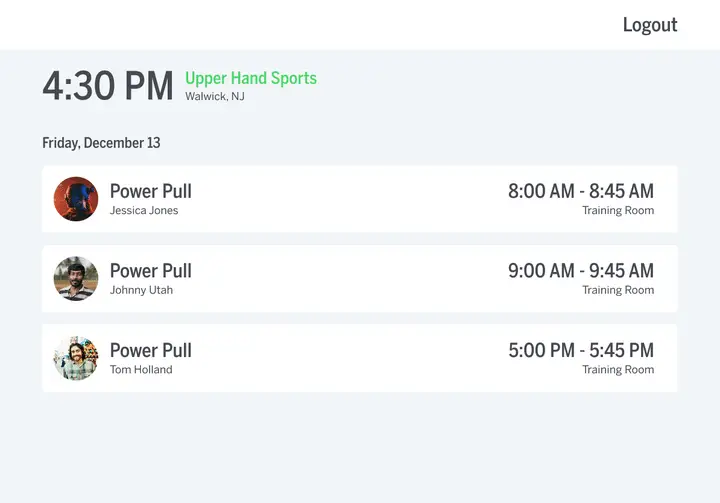Click Training Room under the 9:00 AM session
The height and width of the screenshot is (503, 720).
618,290
